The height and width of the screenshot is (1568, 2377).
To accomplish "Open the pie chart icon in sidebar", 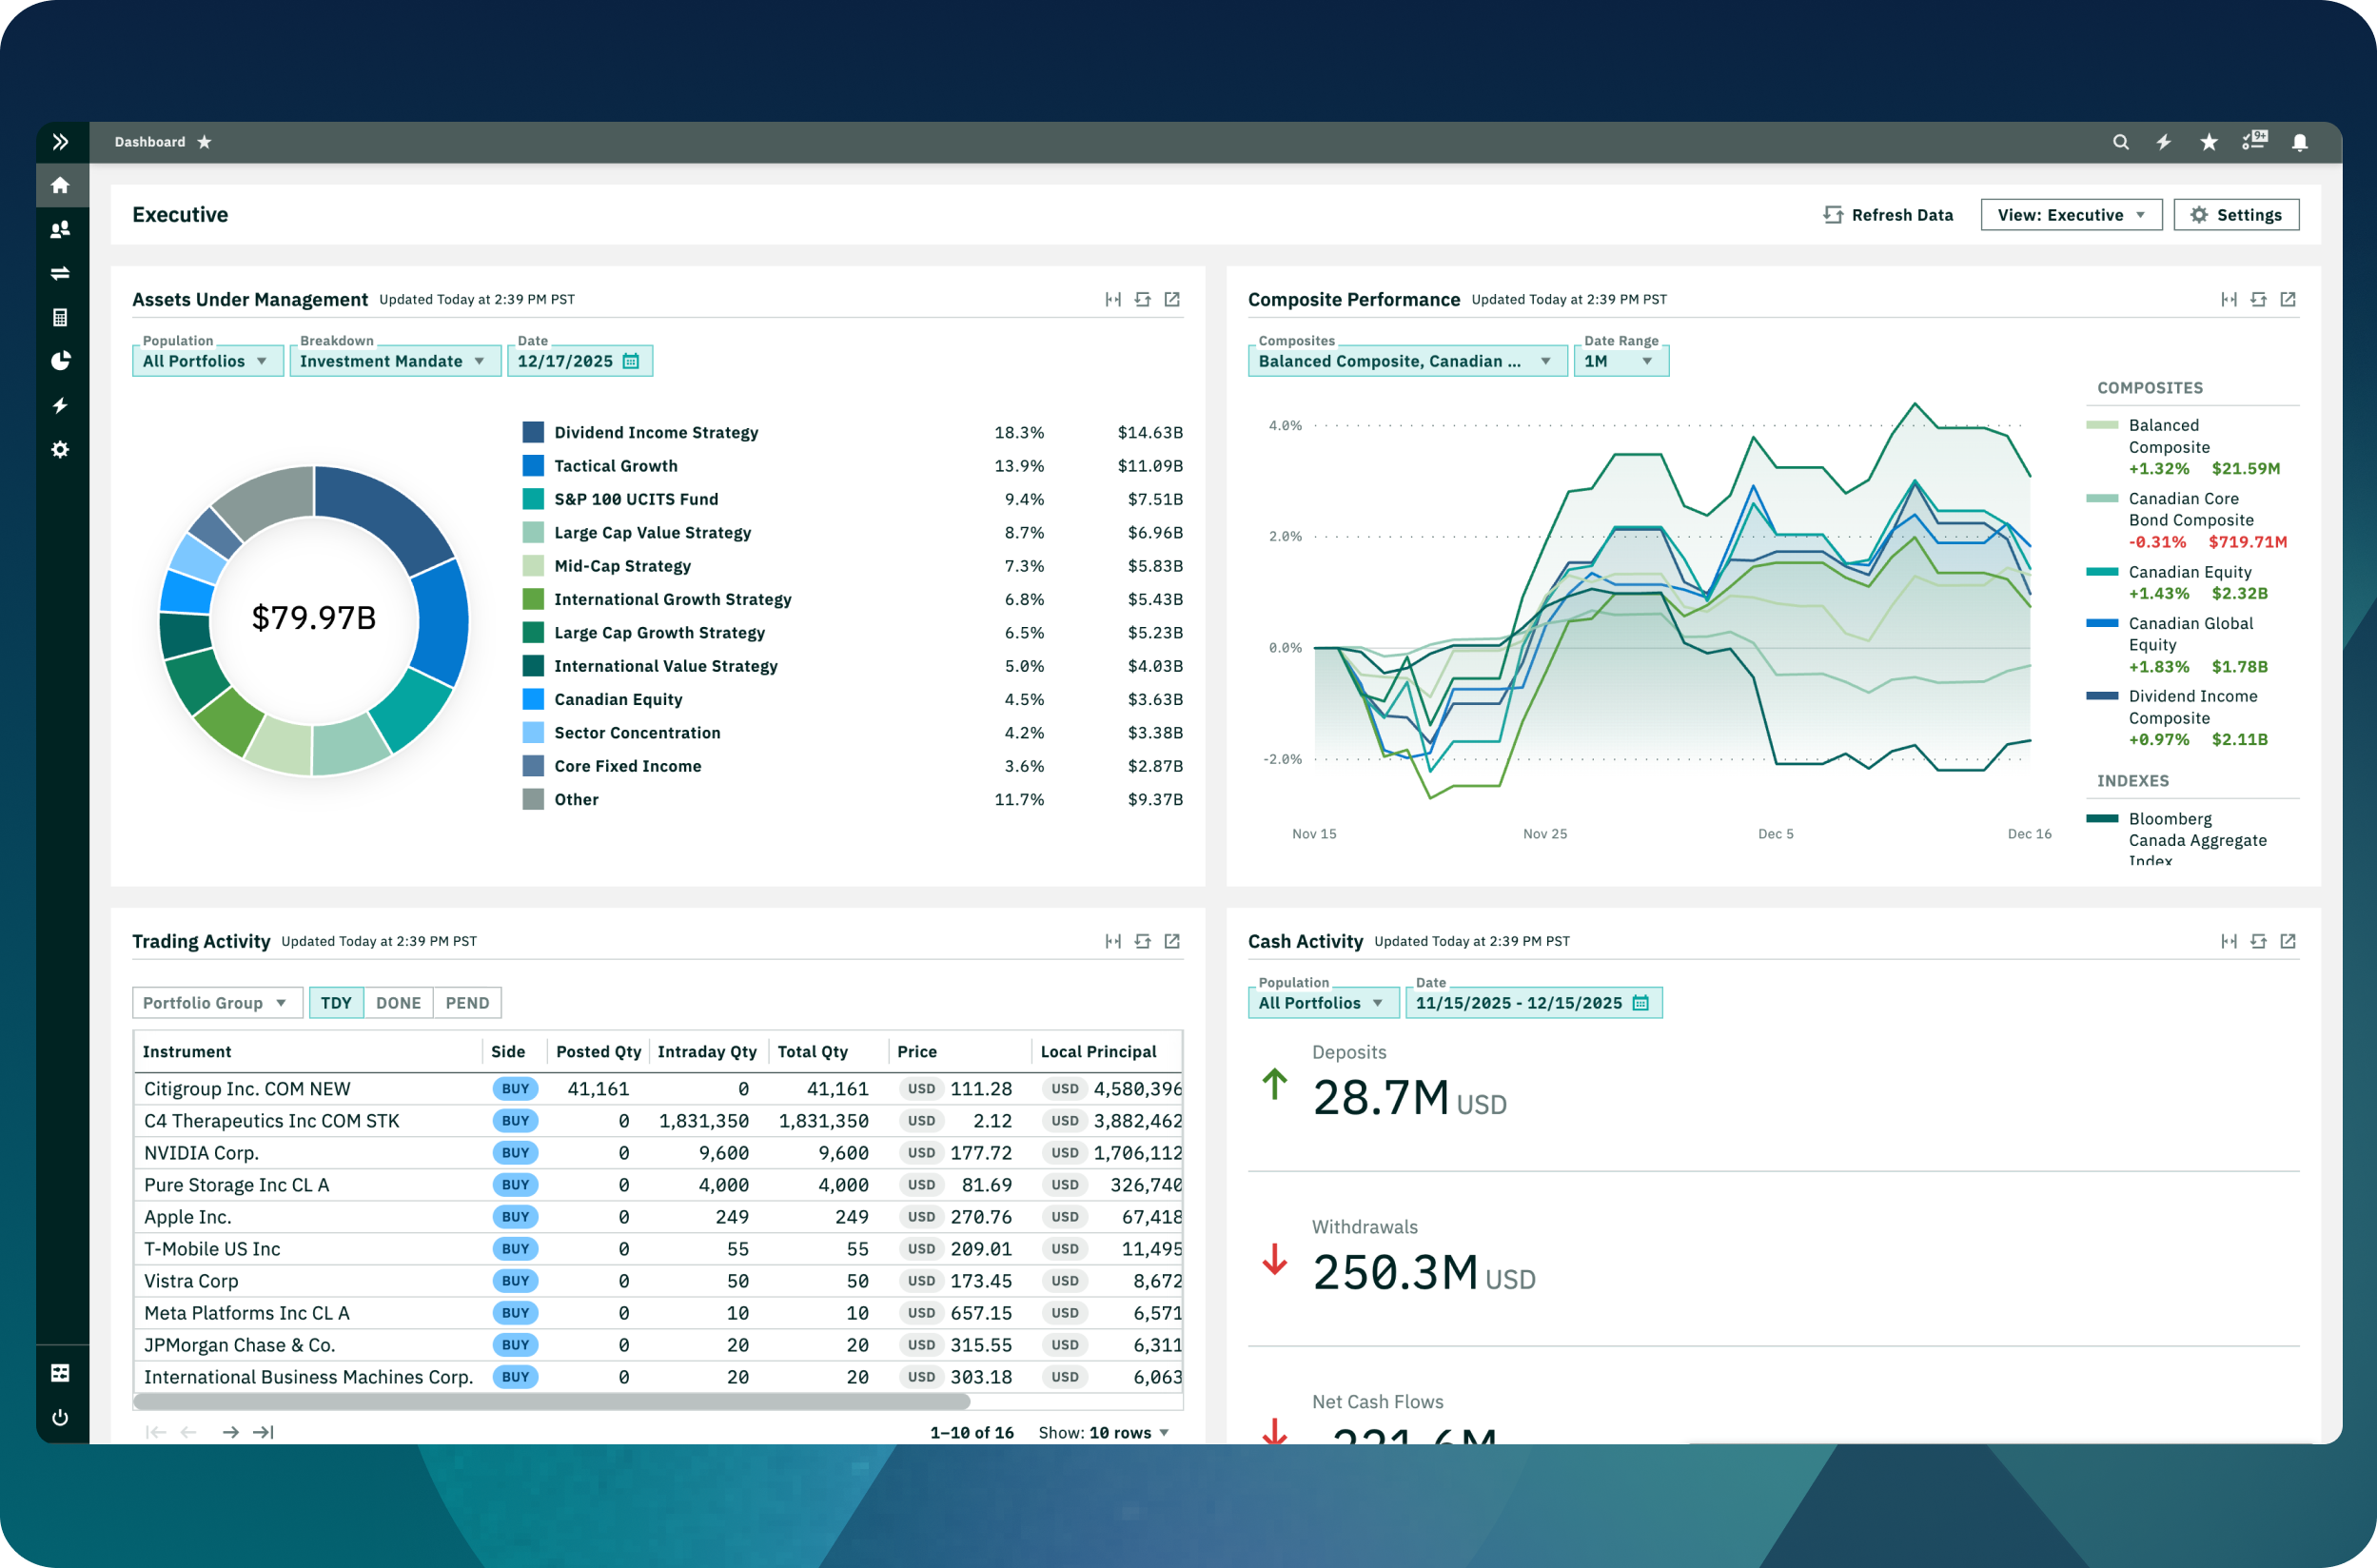I will 60,361.
